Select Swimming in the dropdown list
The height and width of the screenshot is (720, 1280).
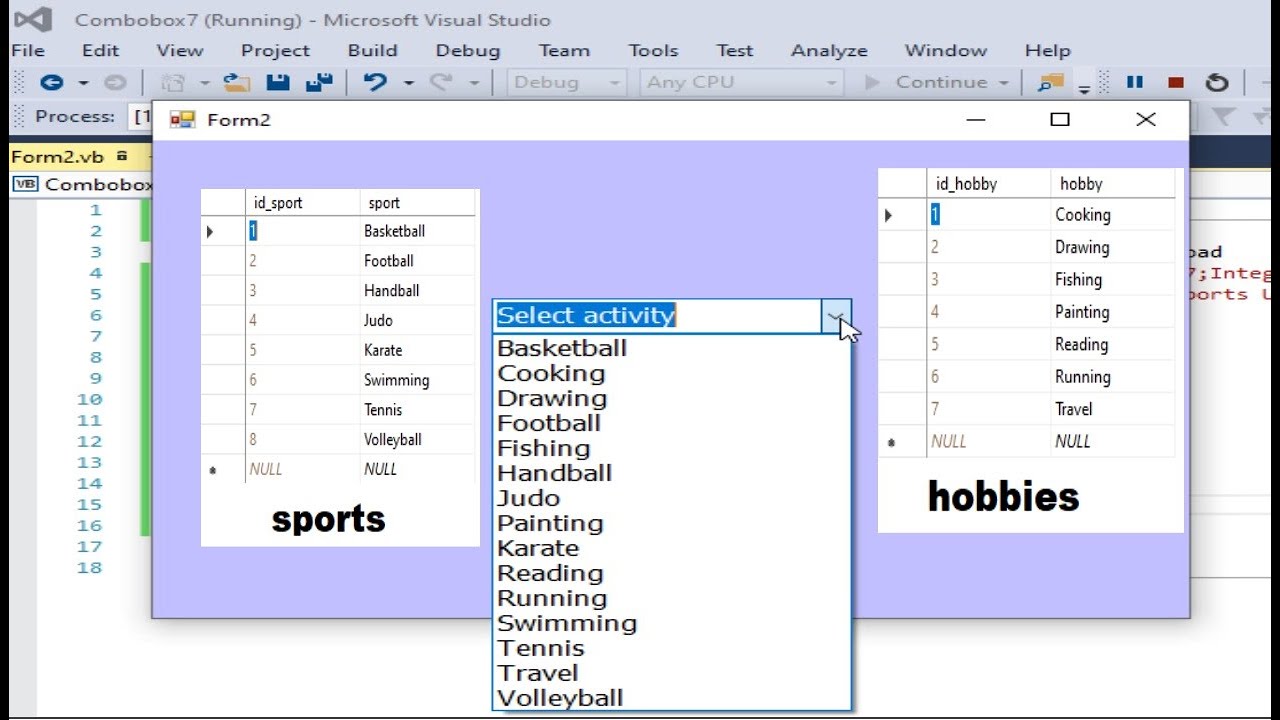[672, 623]
